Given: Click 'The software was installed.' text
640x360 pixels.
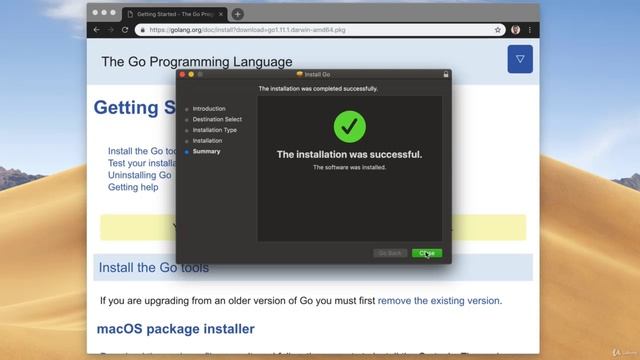Looking at the screenshot, I should [x=349, y=167].
